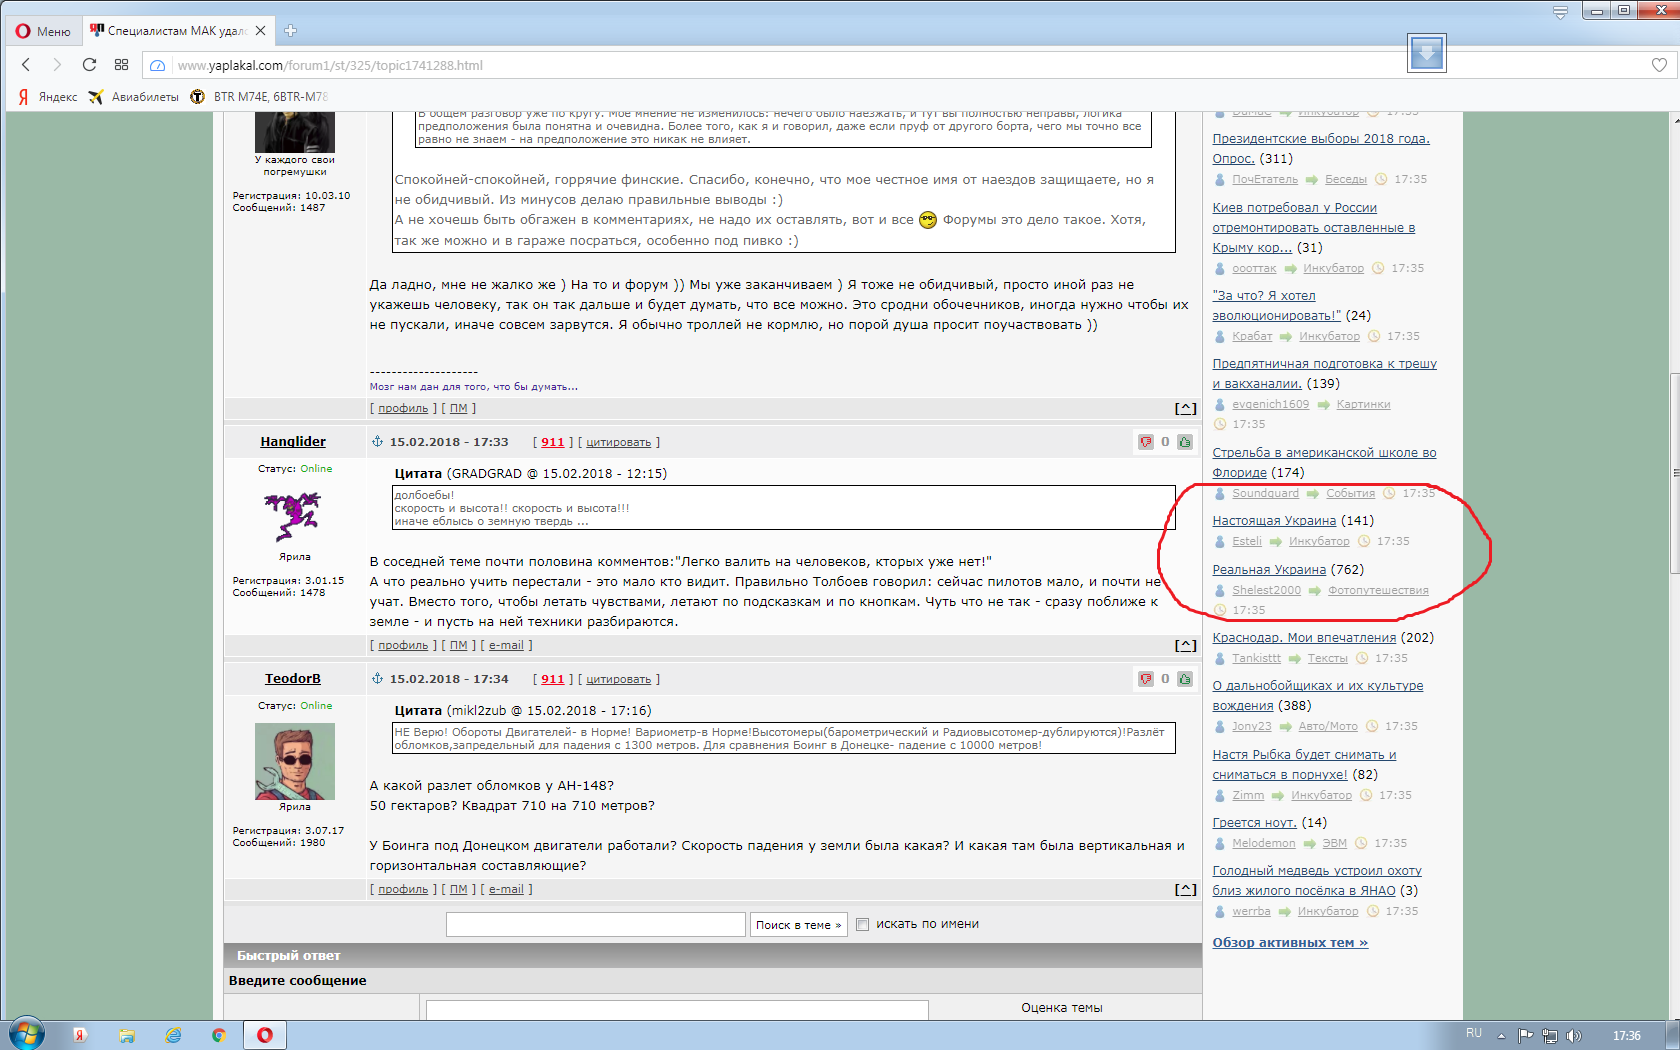Open Краснодар. Мои впечатления topic
The height and width of the screenshot is (1050, 1680).
tap(1304, 638)
